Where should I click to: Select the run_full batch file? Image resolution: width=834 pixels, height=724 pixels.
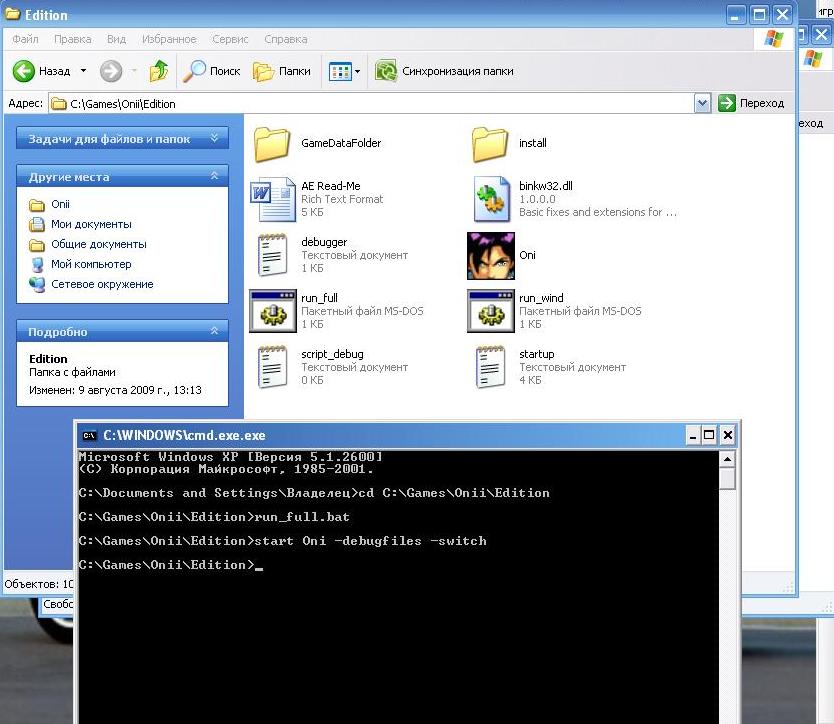[x=272, y=311]
